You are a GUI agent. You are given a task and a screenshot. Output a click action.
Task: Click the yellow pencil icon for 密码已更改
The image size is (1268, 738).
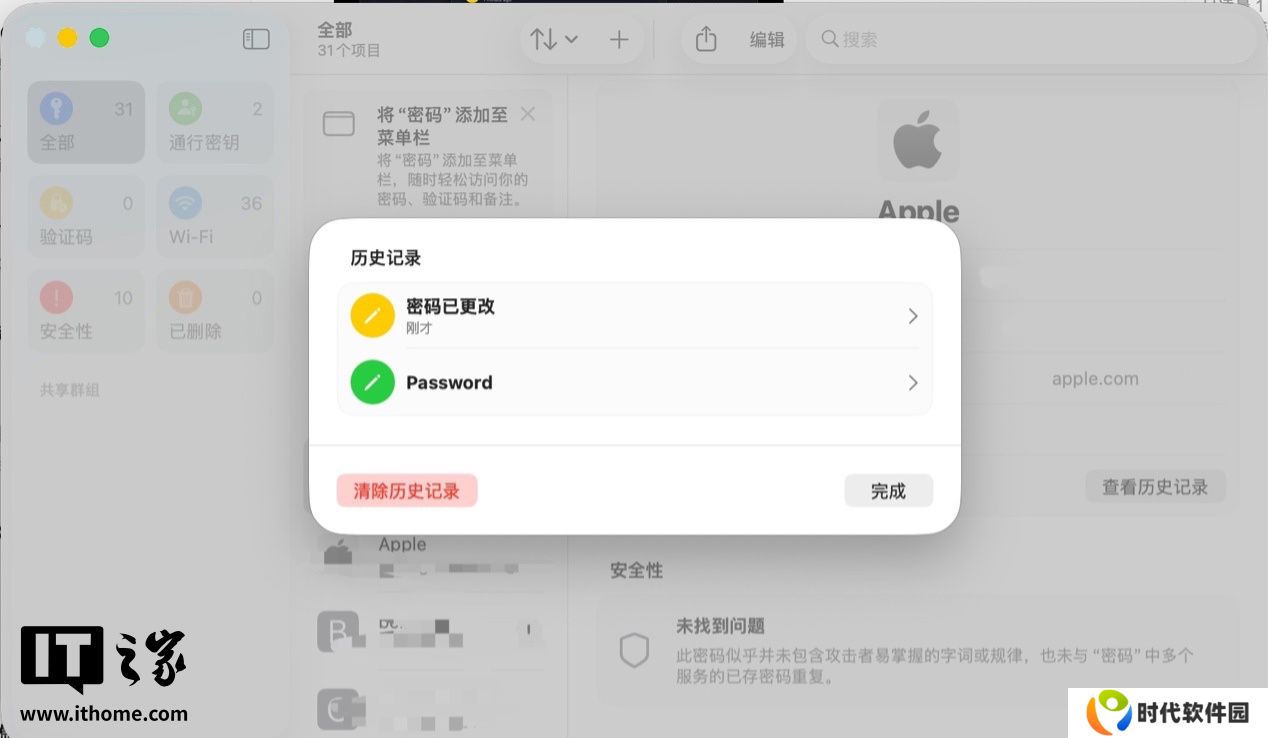point(372,315)
